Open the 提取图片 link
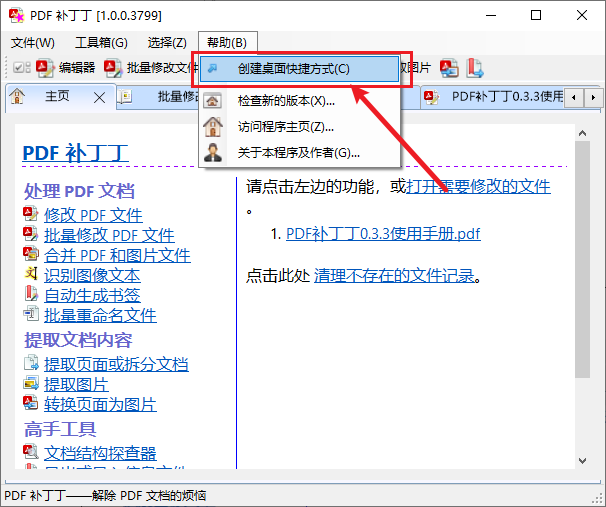Screen dimensions: 606x507 pyautogui.click(x=76, y=384)
